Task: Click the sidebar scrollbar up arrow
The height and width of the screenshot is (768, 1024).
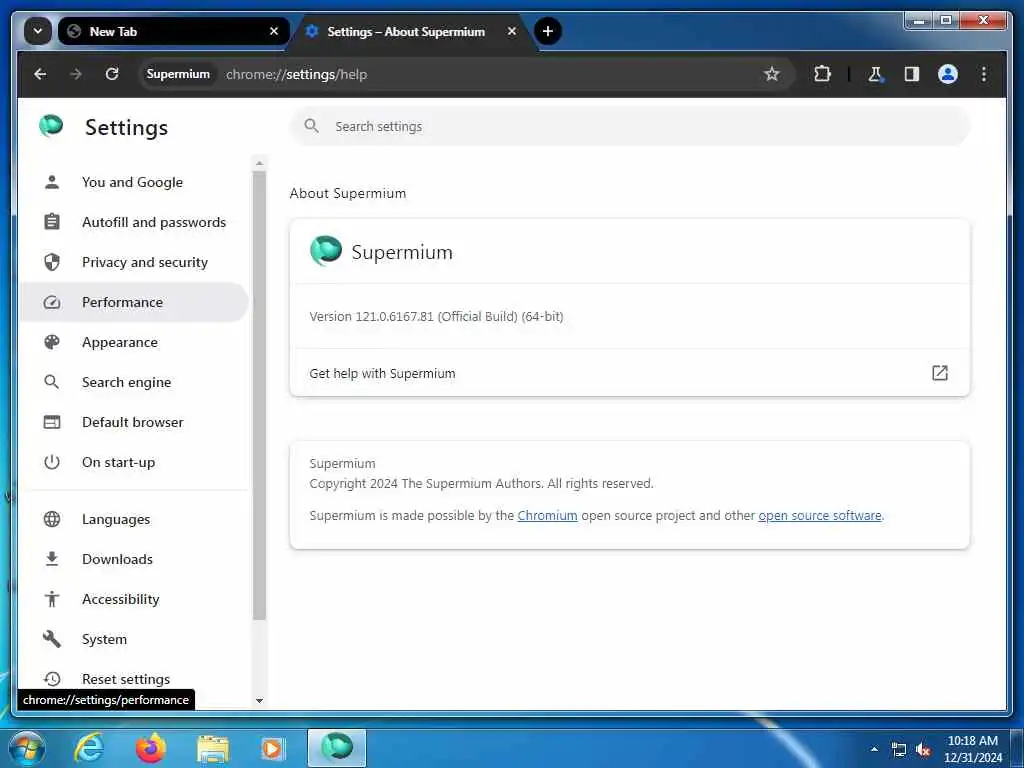Action: click(x=259, y=163)
